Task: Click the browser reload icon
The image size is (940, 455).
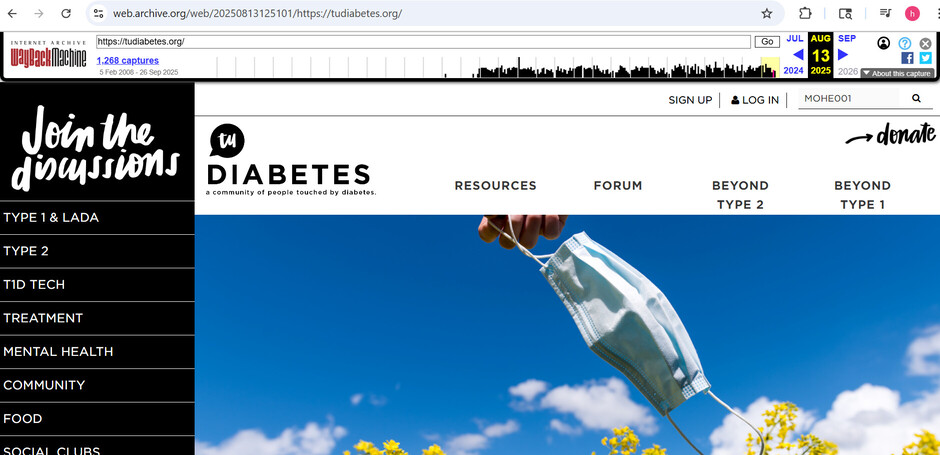Action: [66, 13]
